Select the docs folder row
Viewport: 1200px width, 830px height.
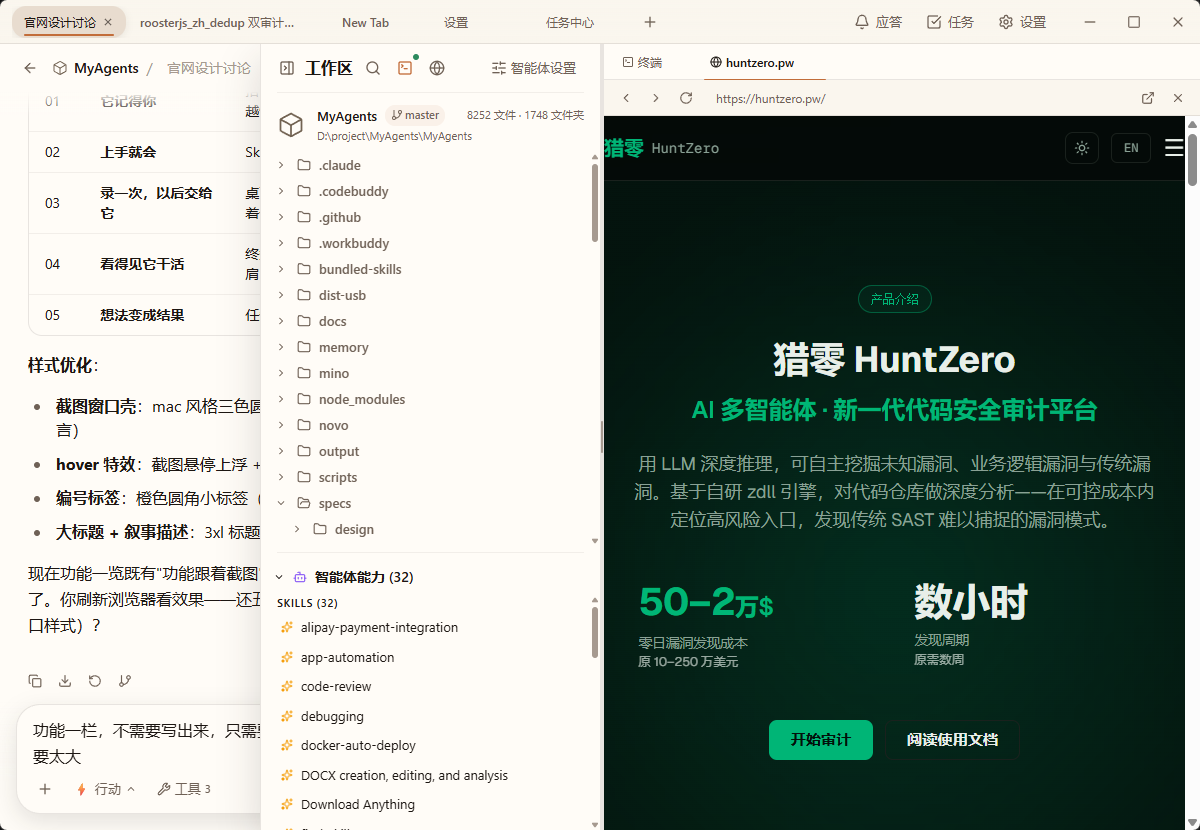click(430, 321)
